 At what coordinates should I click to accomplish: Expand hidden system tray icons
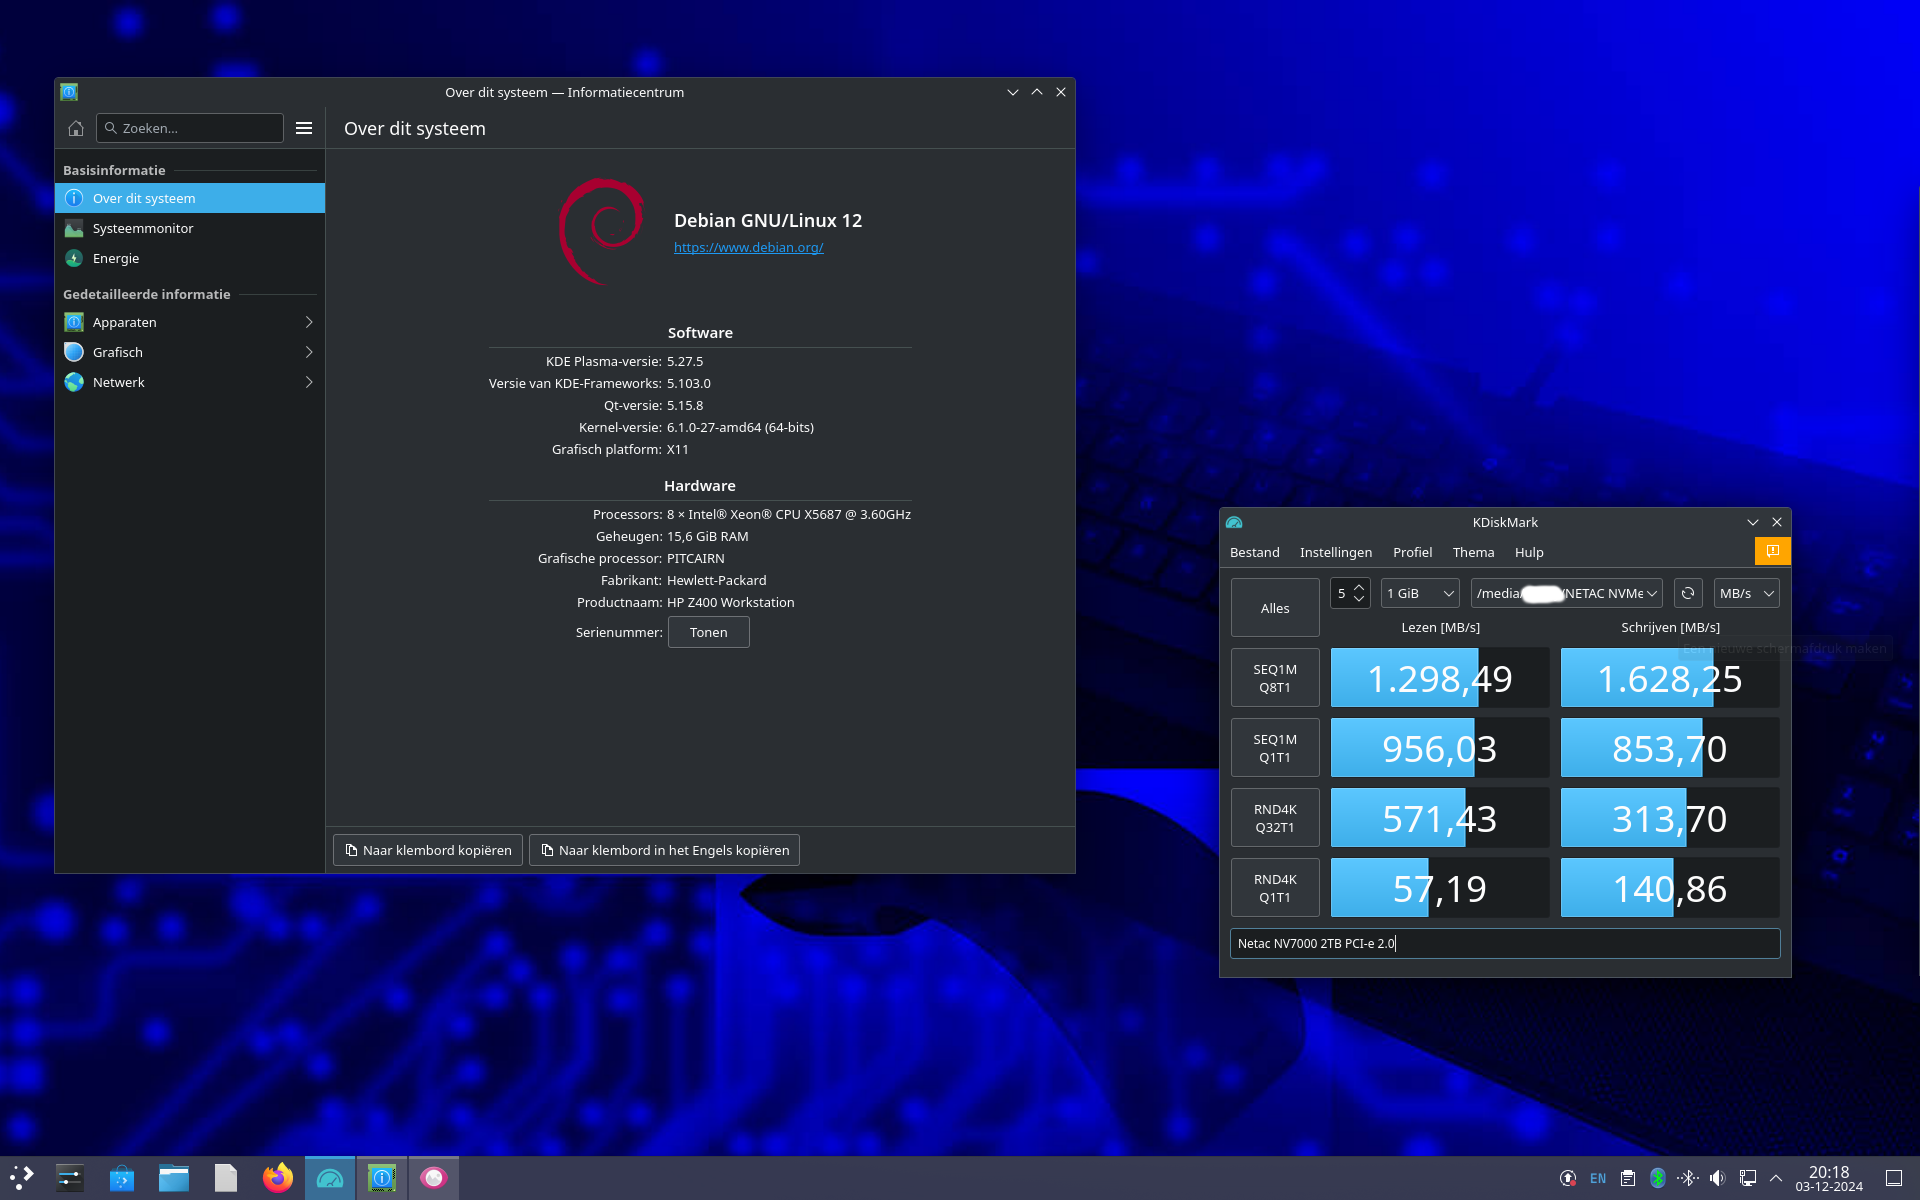click(x=1776, y=1178)
